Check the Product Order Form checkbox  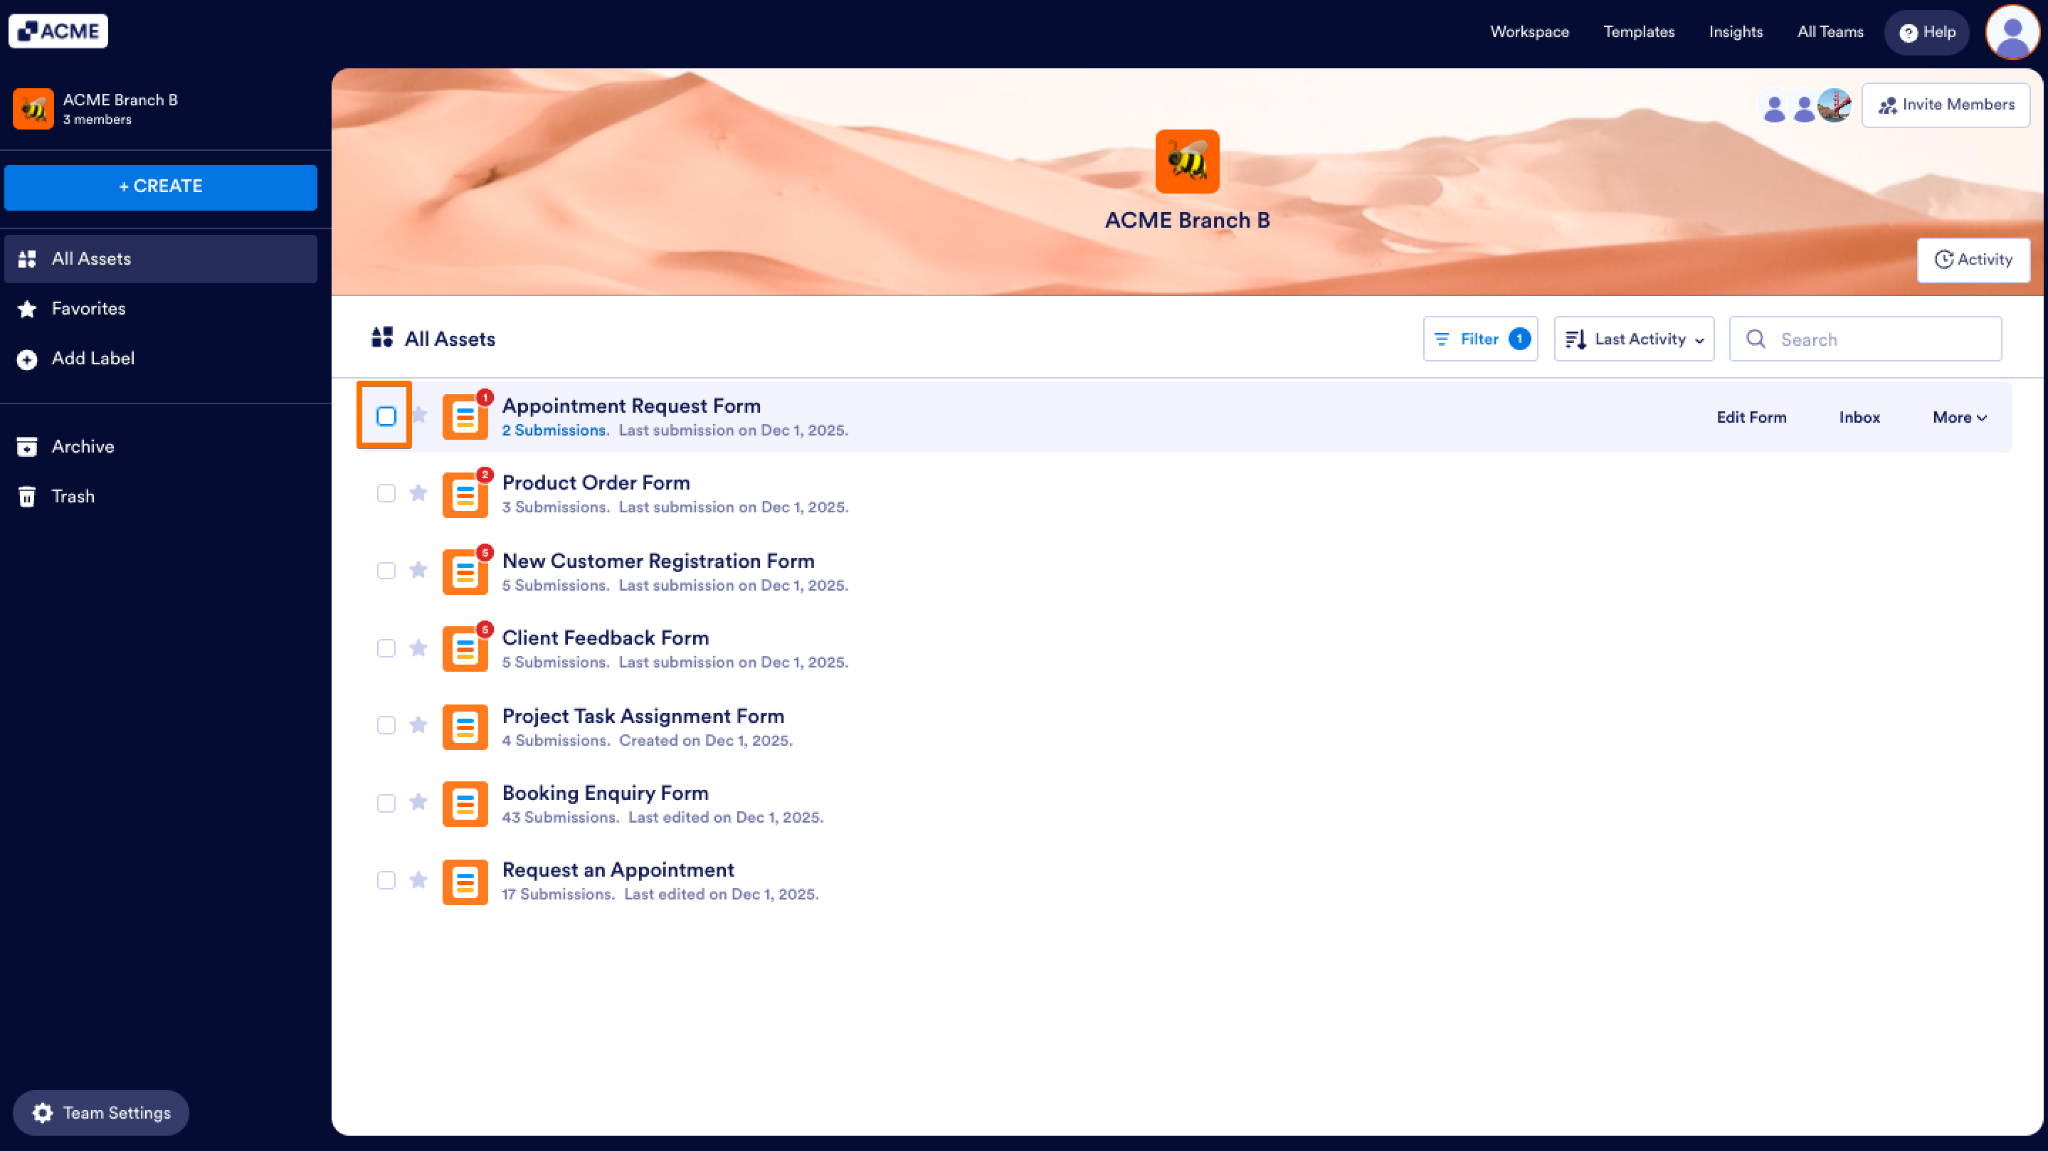386,493
